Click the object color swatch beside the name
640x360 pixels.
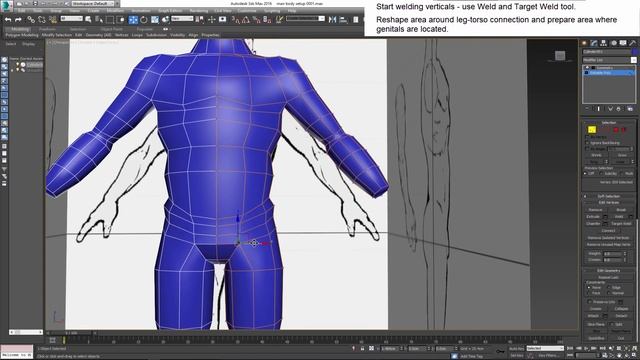pyautogui.click(x=634, y=52)
